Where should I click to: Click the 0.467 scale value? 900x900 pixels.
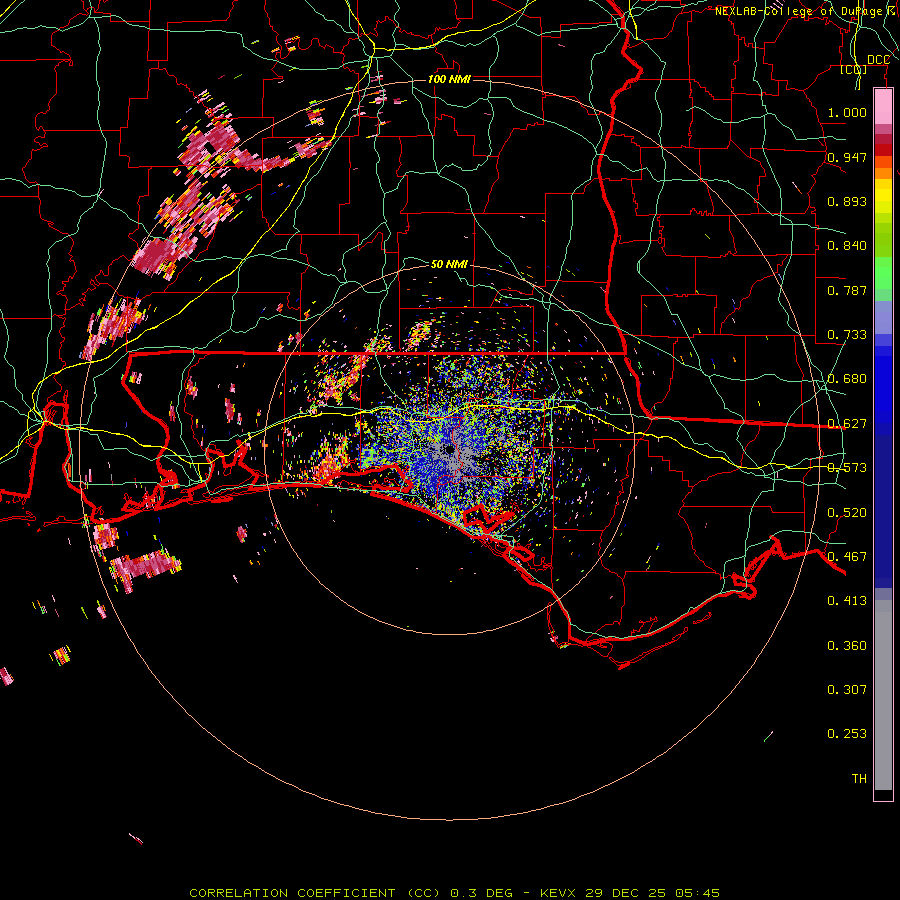847,557
